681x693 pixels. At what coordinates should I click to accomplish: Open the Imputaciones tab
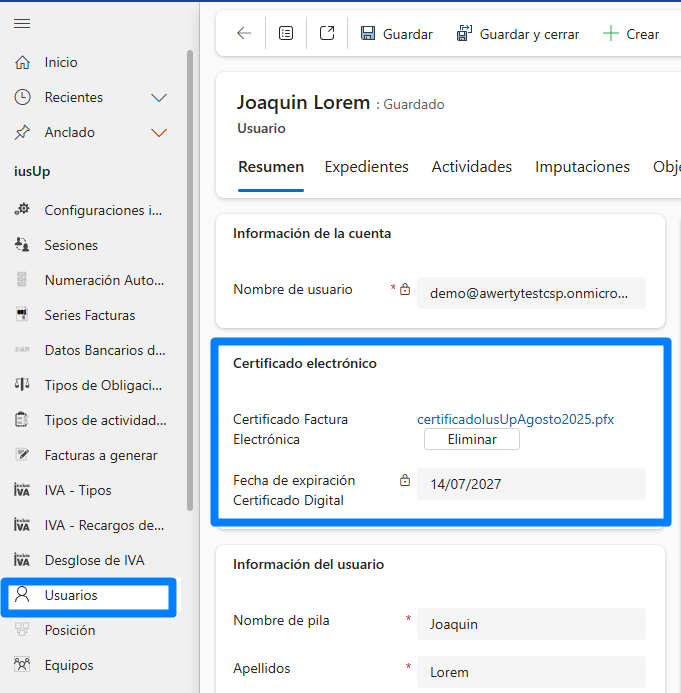582,167
